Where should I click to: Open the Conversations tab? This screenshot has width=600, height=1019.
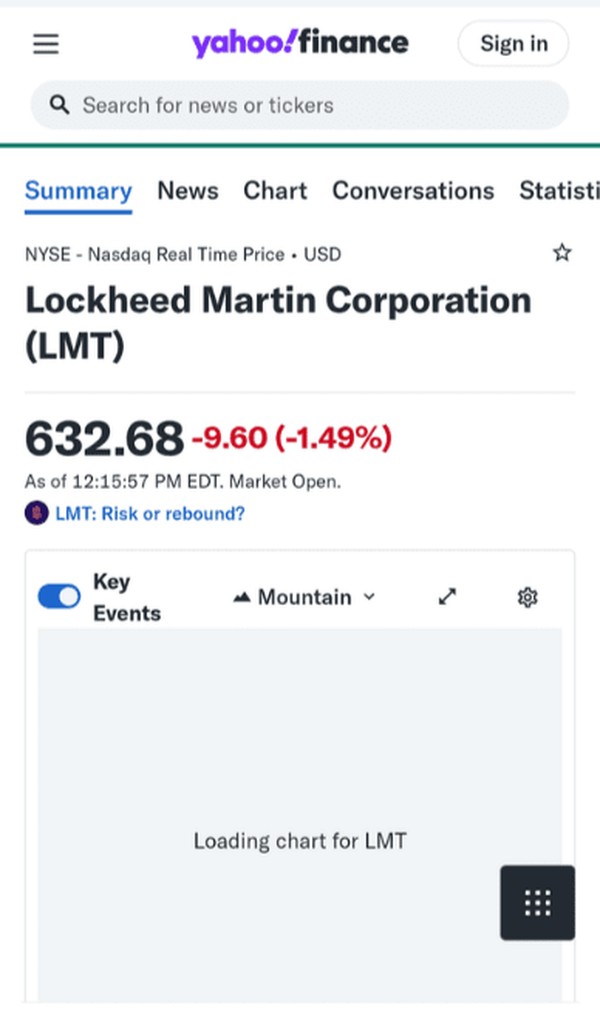[x=413, y=191]
